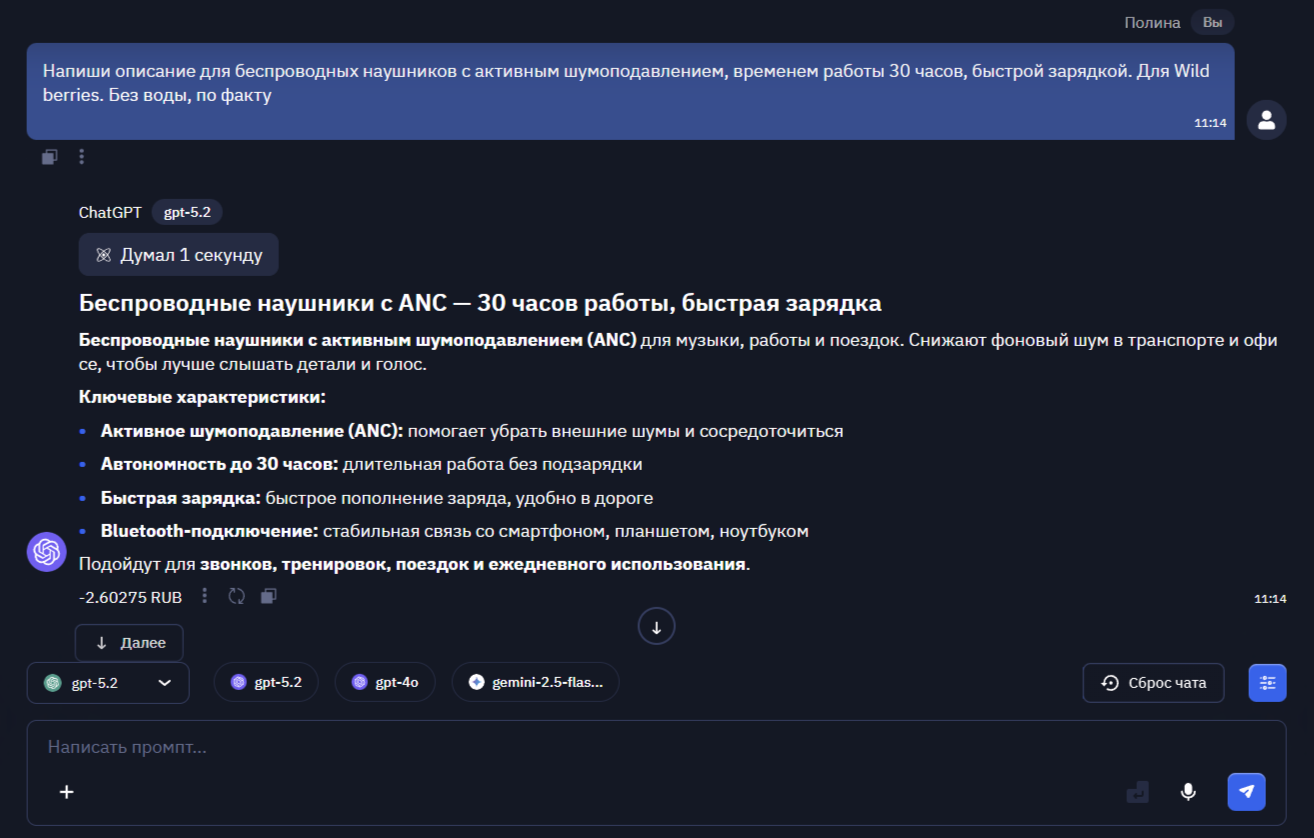
Task: Enable the gemini-2.5-flash model chip
Action: click(535, 681)
